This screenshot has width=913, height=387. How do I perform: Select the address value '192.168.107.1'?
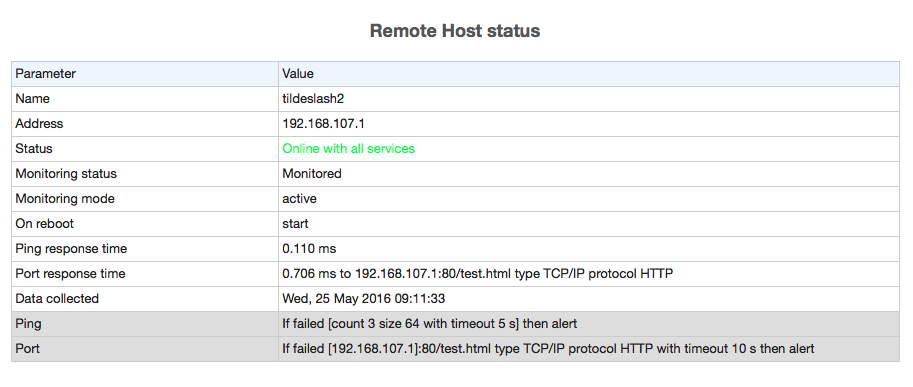324,124
